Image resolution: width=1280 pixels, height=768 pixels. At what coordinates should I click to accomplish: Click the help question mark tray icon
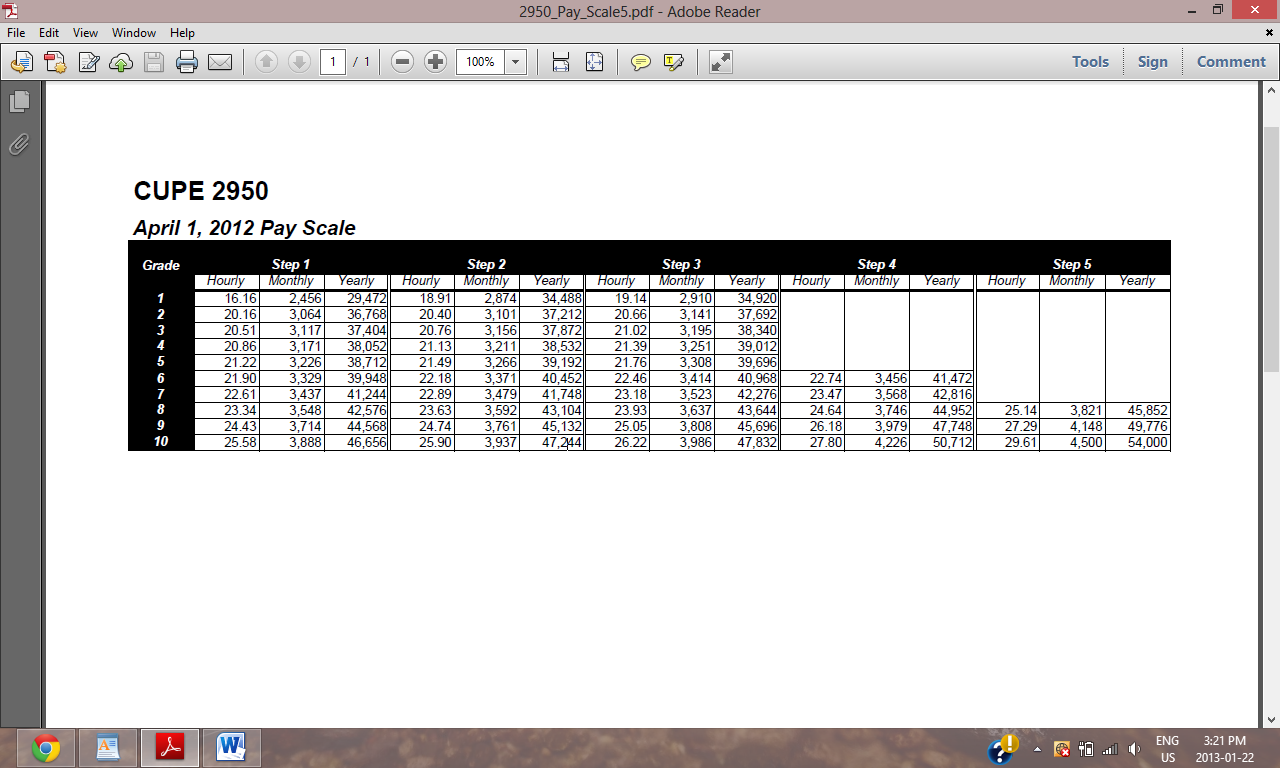[x=1002, y=749]
